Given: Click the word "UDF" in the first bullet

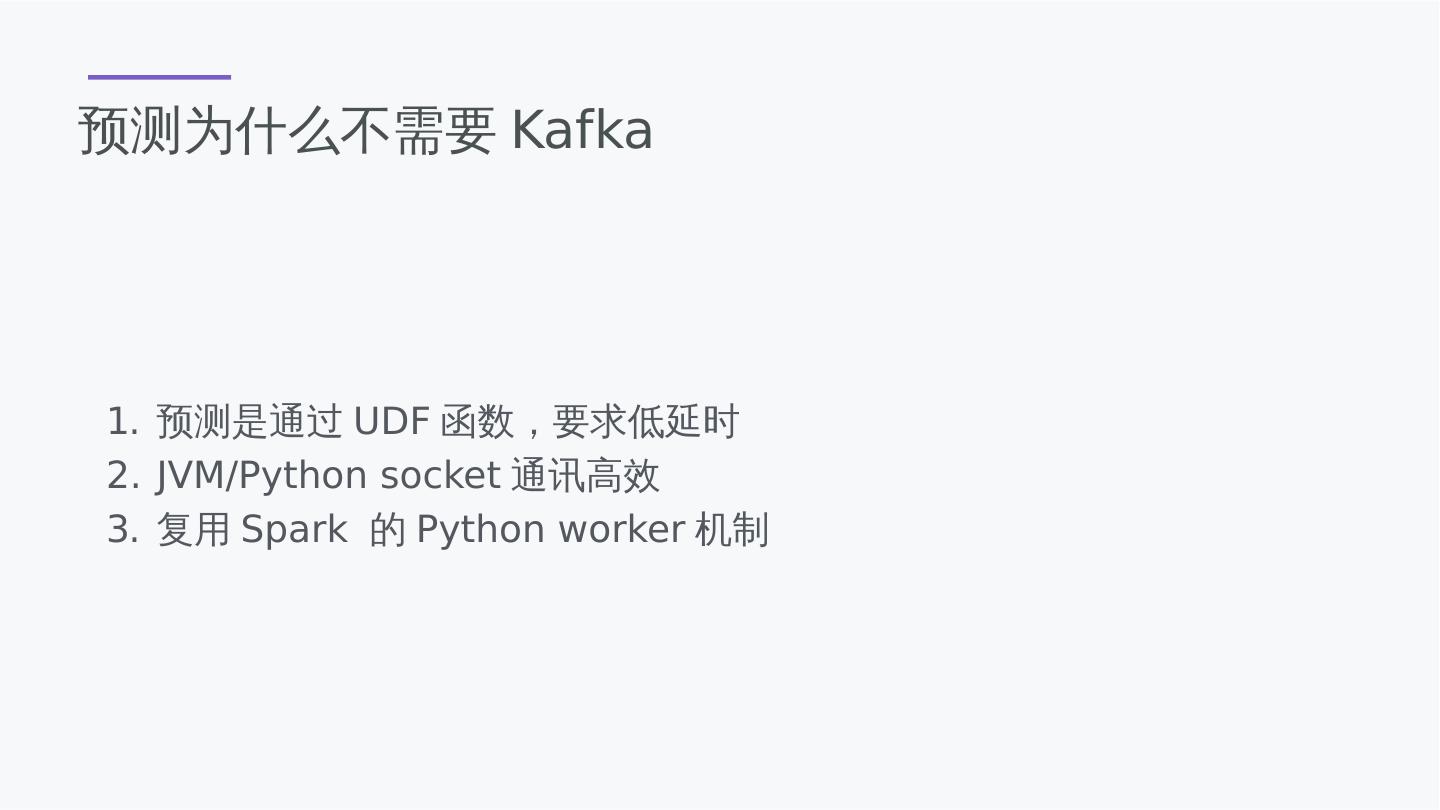Looking at the screenshot, I should pos(391,422).
